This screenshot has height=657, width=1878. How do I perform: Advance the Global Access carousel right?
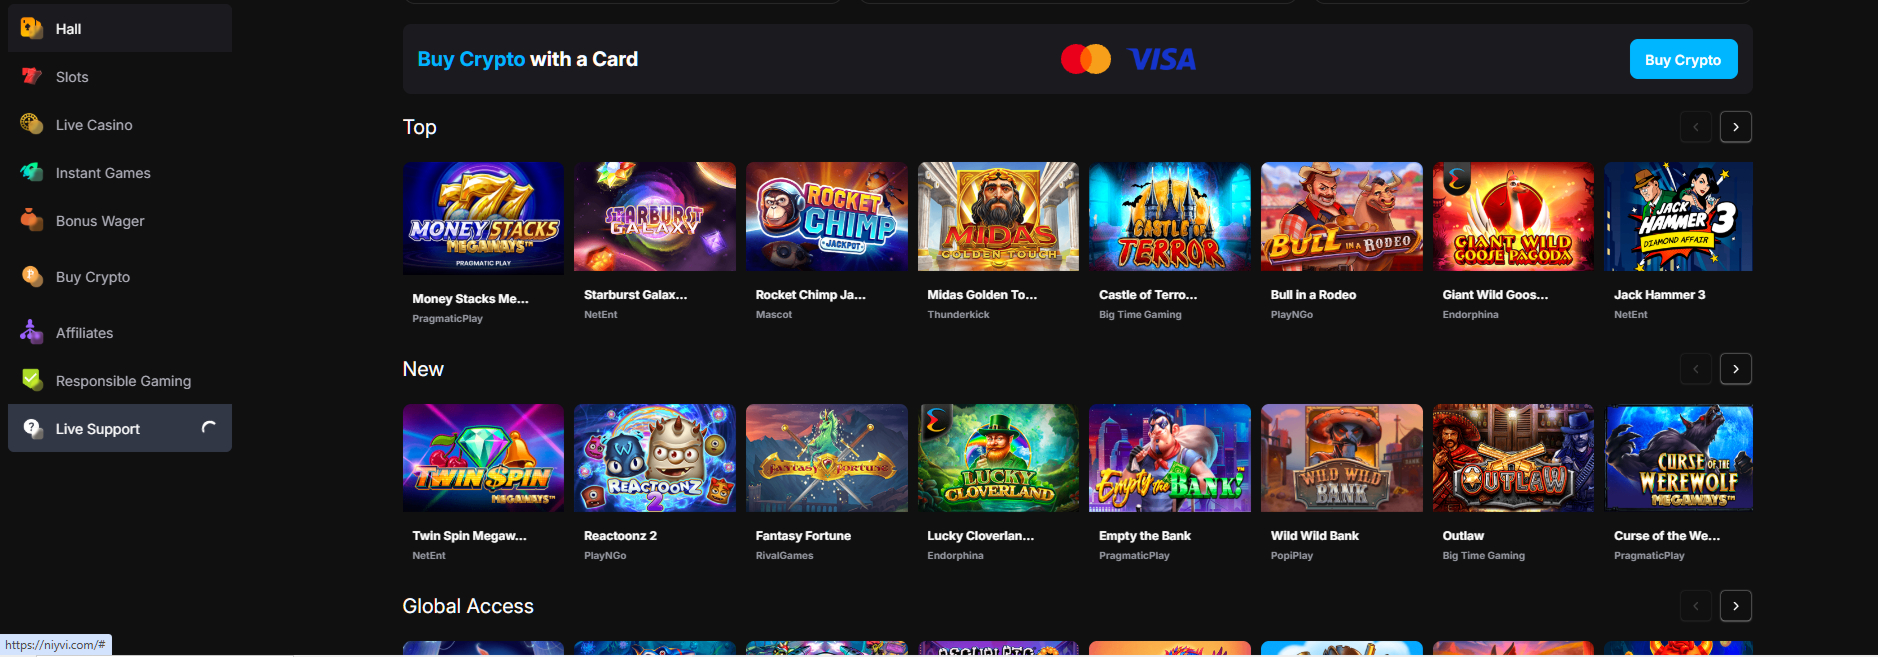click(x=1735, y=606)
